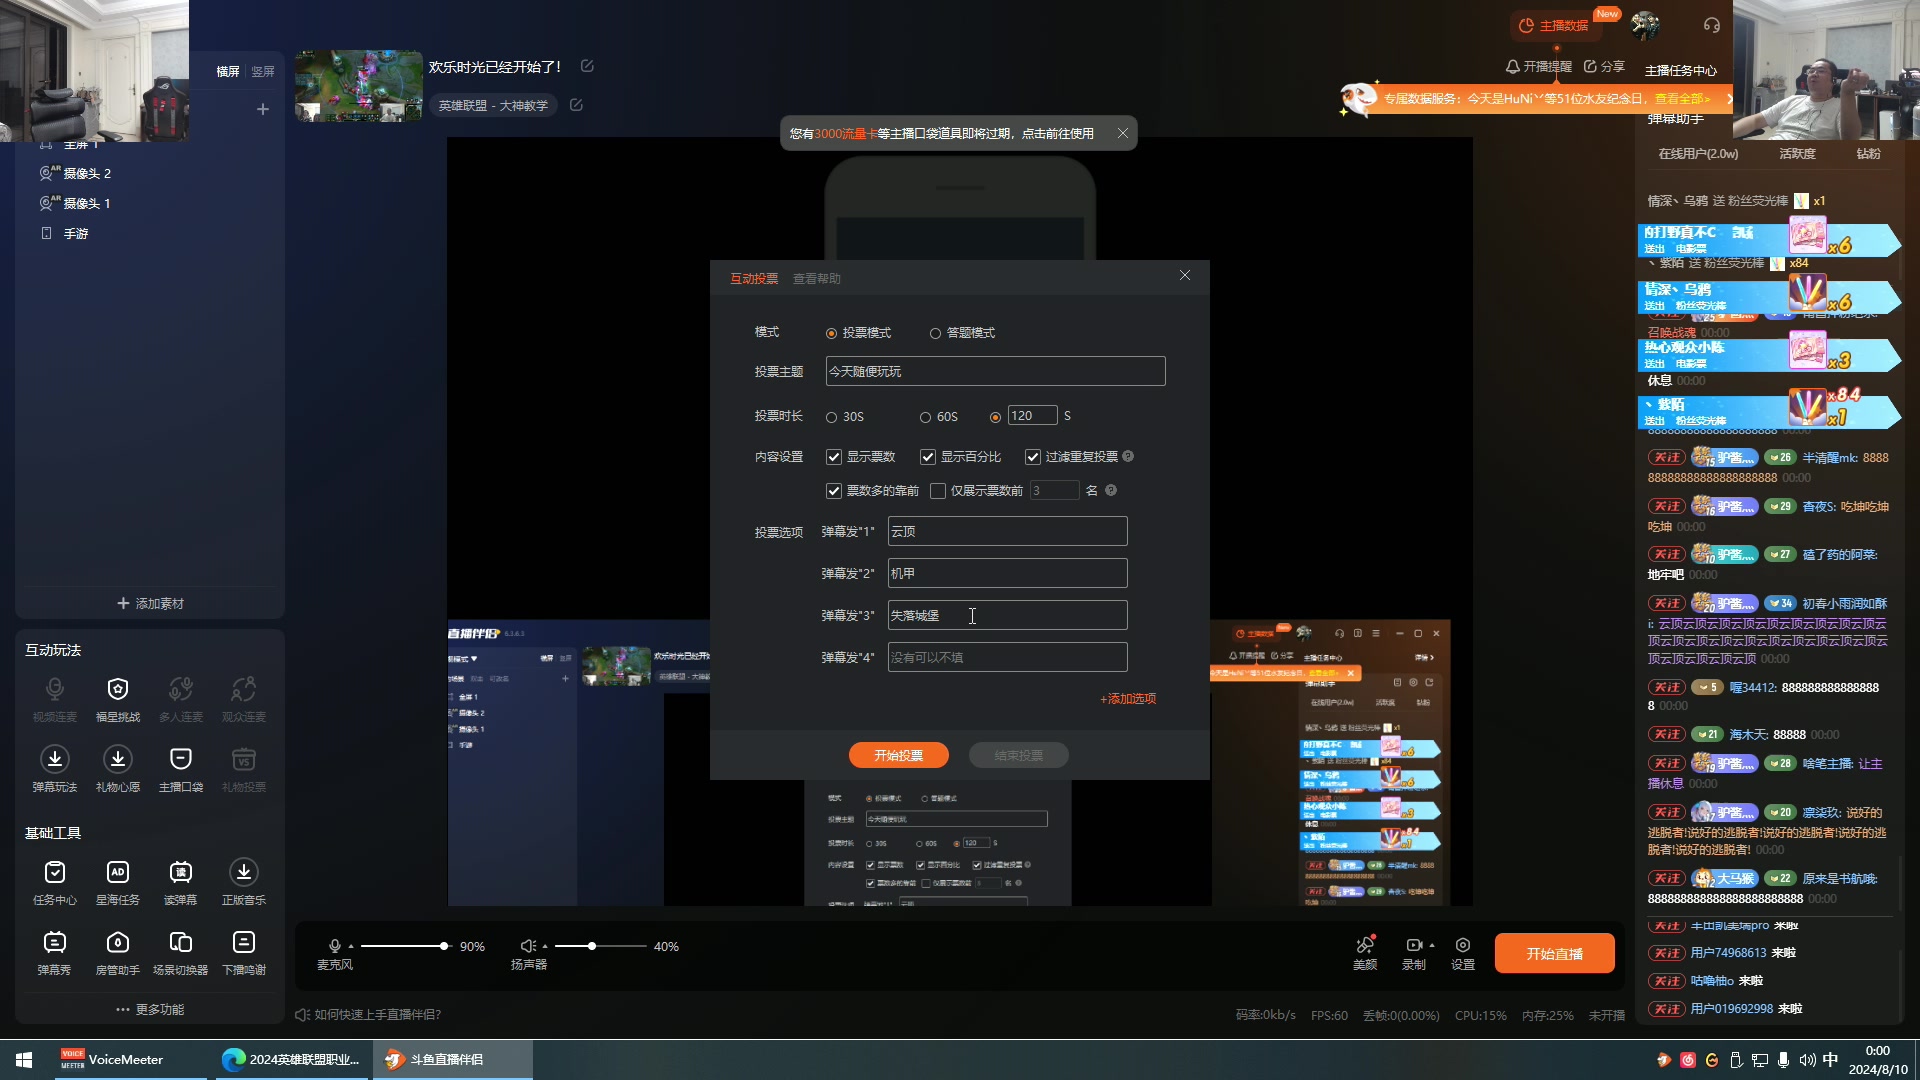Viewport: 1920px width, 1080px height.
Task: Click 添加素材 add source button
Action: click(x=150, y=603)
